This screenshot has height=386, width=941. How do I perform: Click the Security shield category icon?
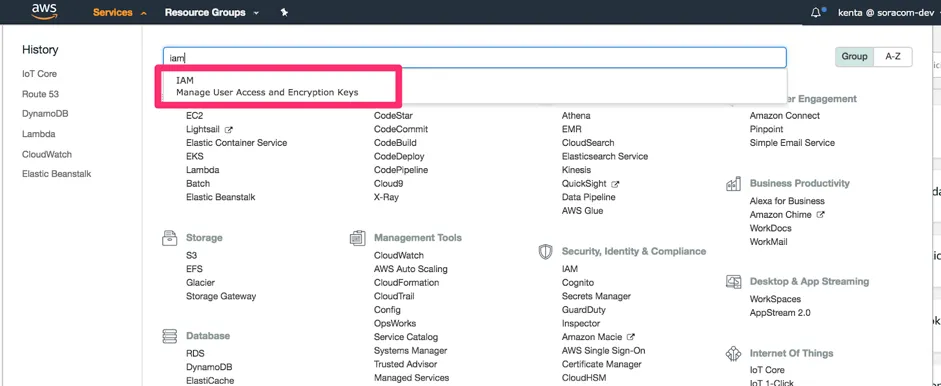pos(545,252)
